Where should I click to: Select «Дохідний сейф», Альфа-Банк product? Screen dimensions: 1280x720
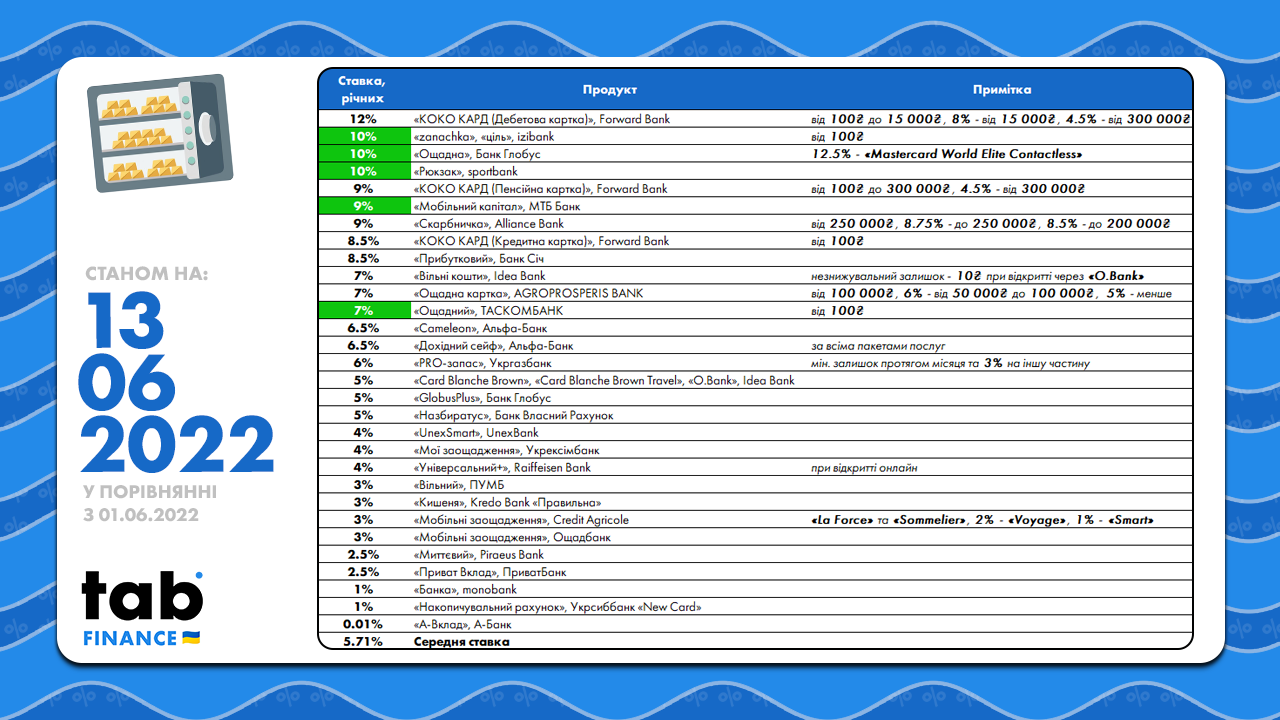click(x=493, y=346)
